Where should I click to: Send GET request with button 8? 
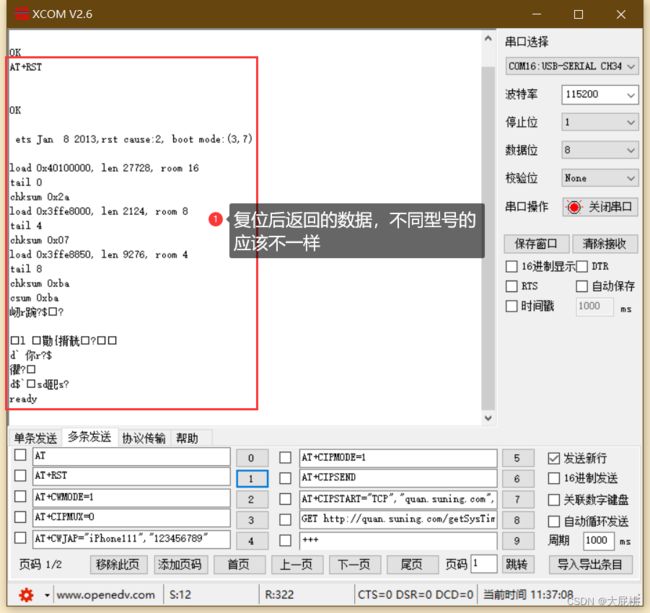coord(518,520)
